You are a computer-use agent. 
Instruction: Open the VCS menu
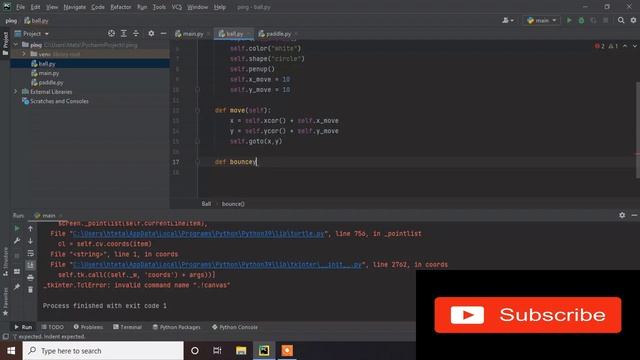coord(177,7)
